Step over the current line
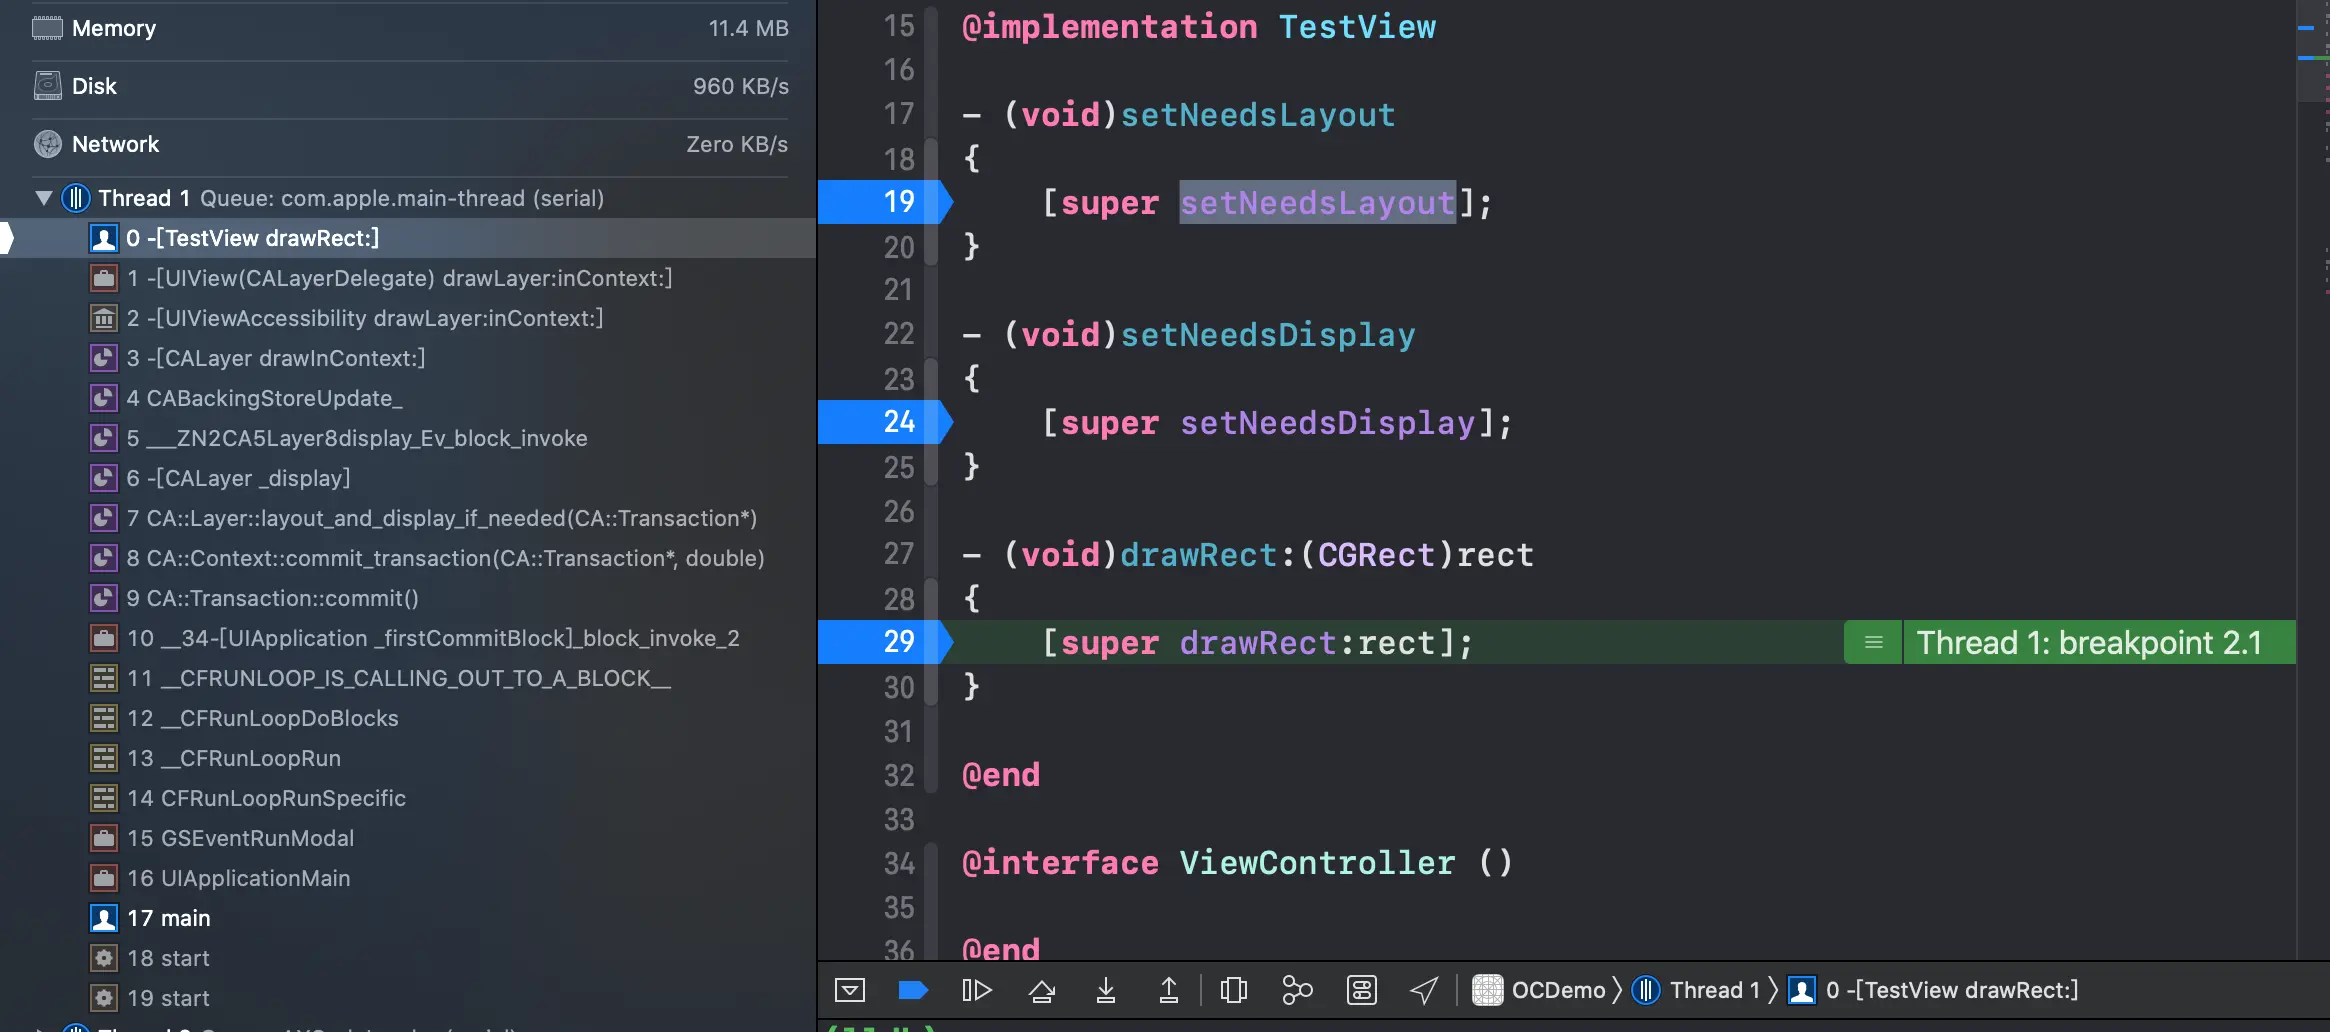This screenshot has width=2330, height=1032. pos(1042,990)
